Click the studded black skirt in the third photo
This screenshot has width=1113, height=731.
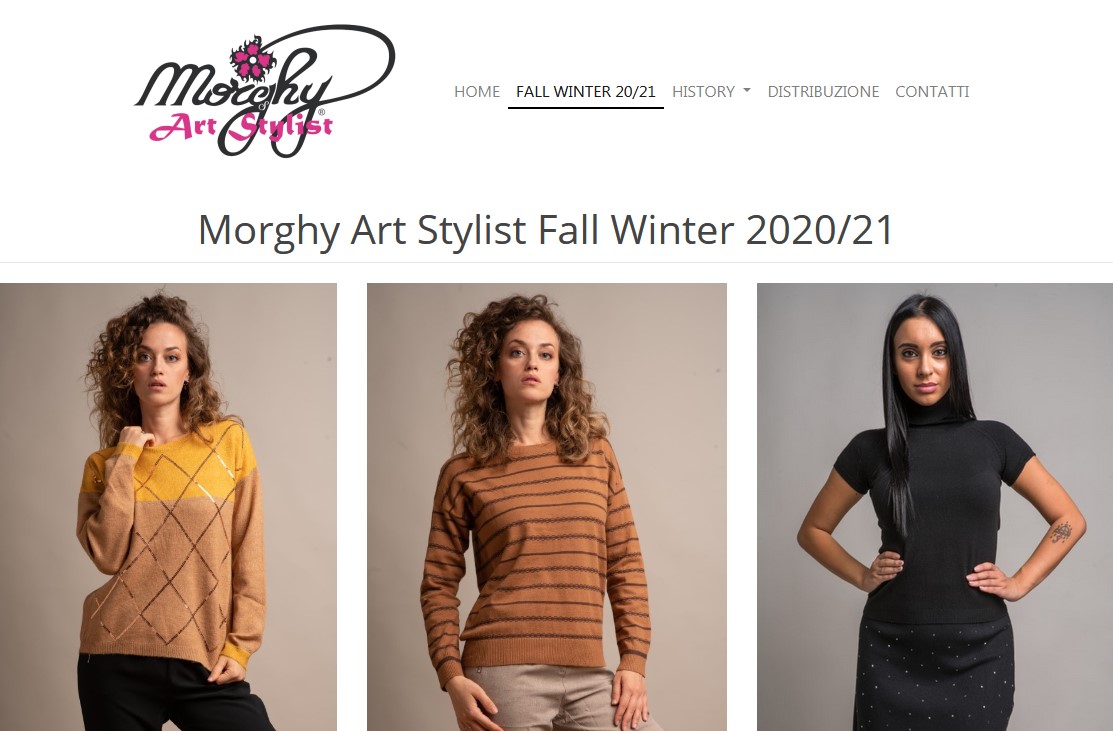point(935,674)
